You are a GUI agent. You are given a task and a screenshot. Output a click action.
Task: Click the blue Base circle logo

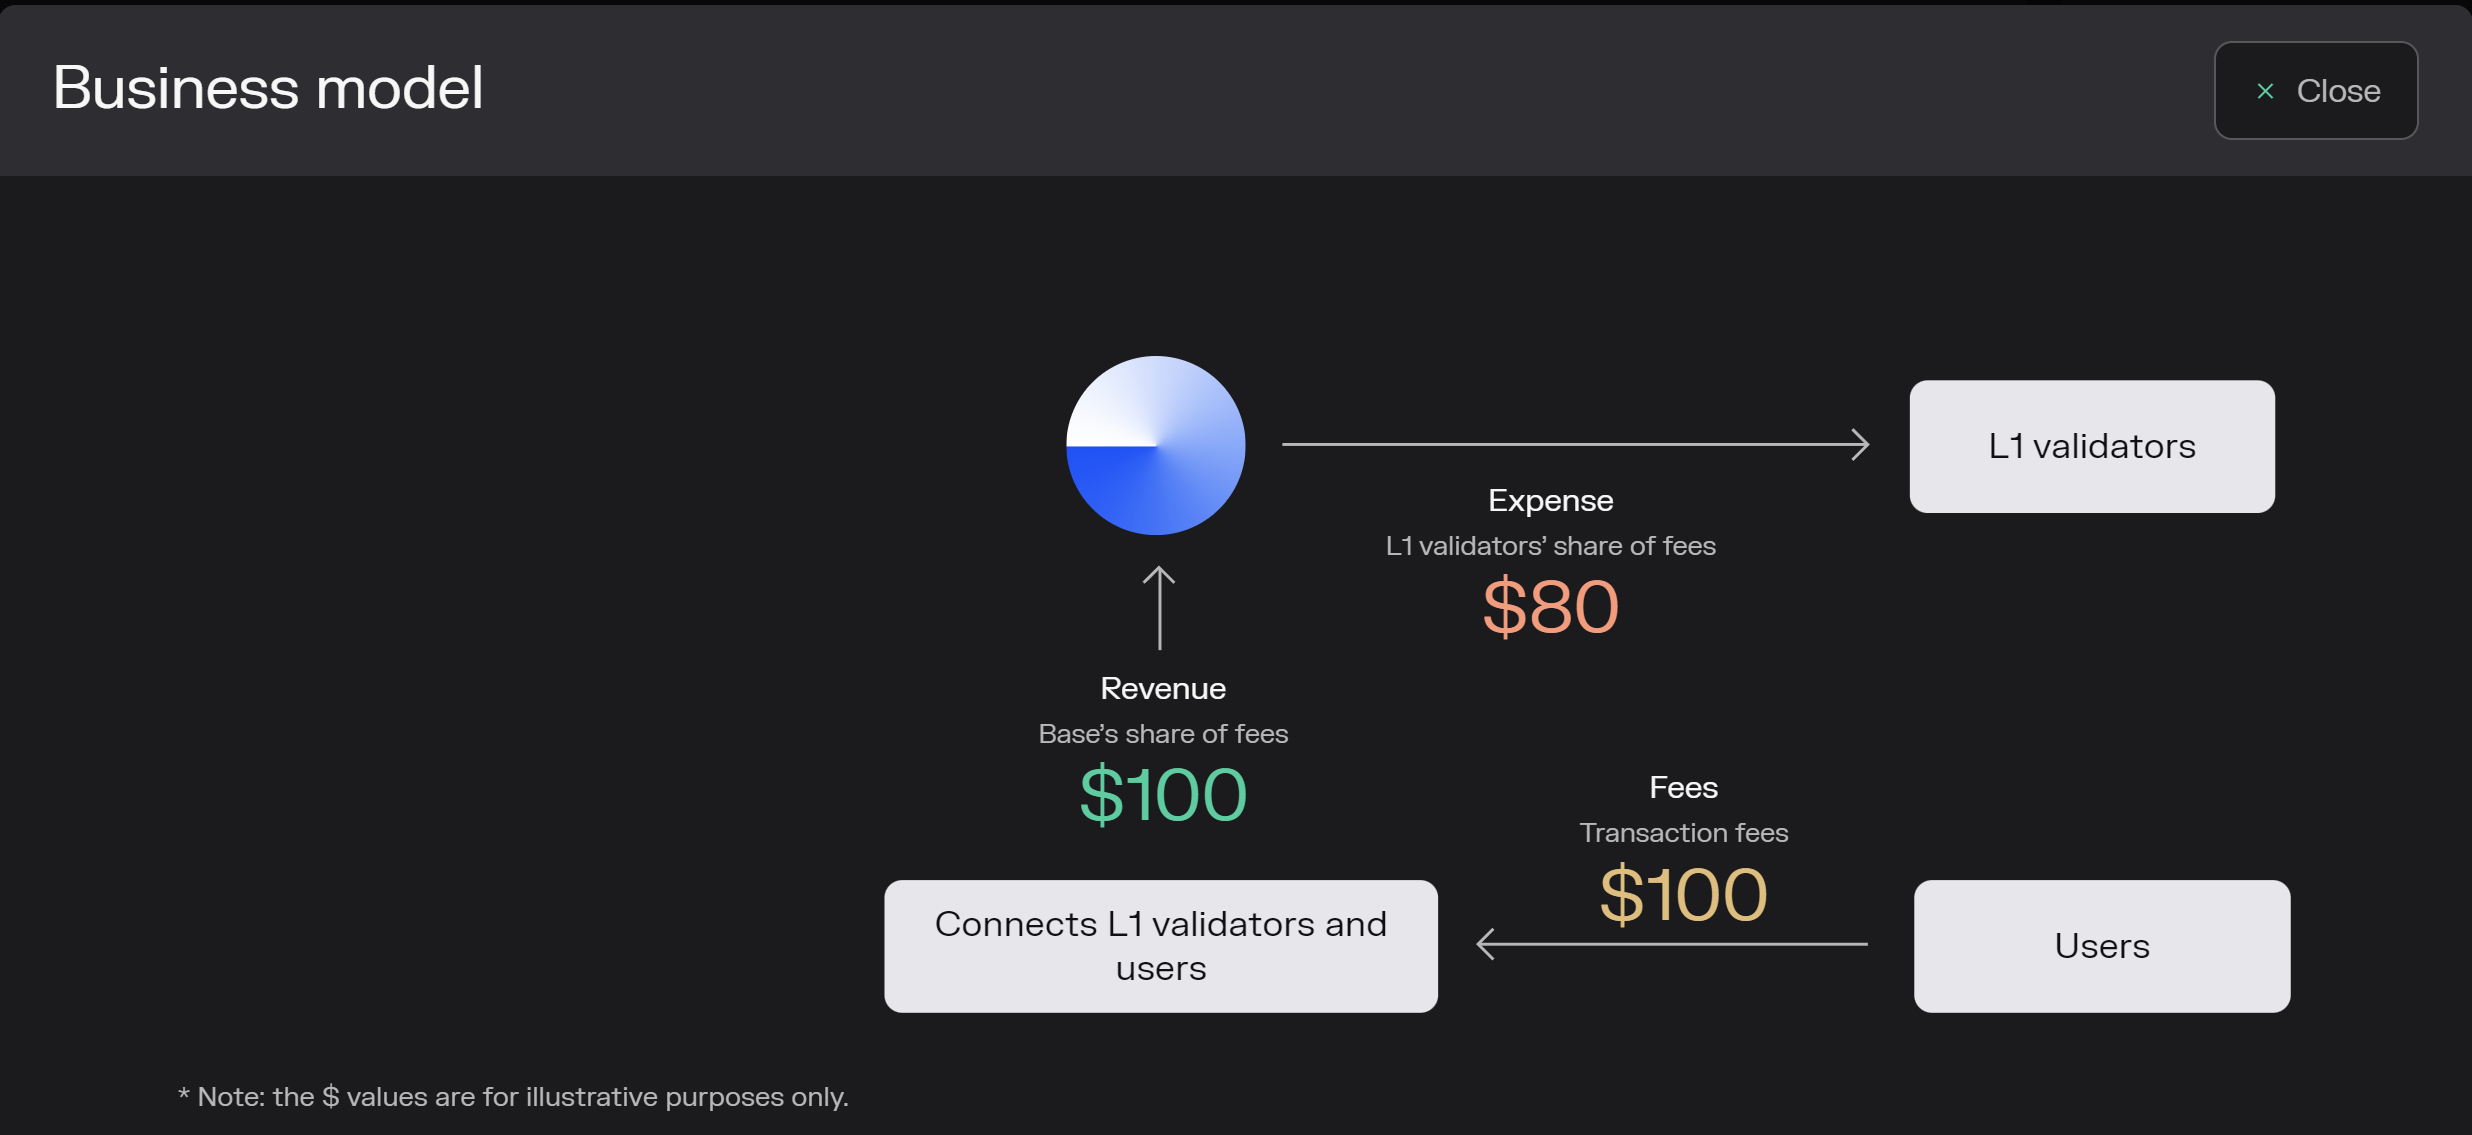(1155, 445)
